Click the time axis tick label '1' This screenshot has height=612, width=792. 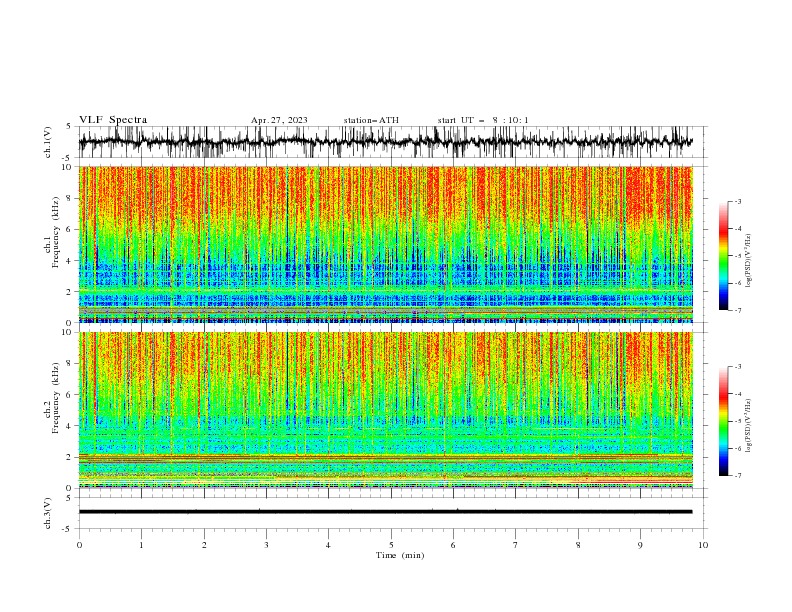pyautogui.click(x=141, y=545)
